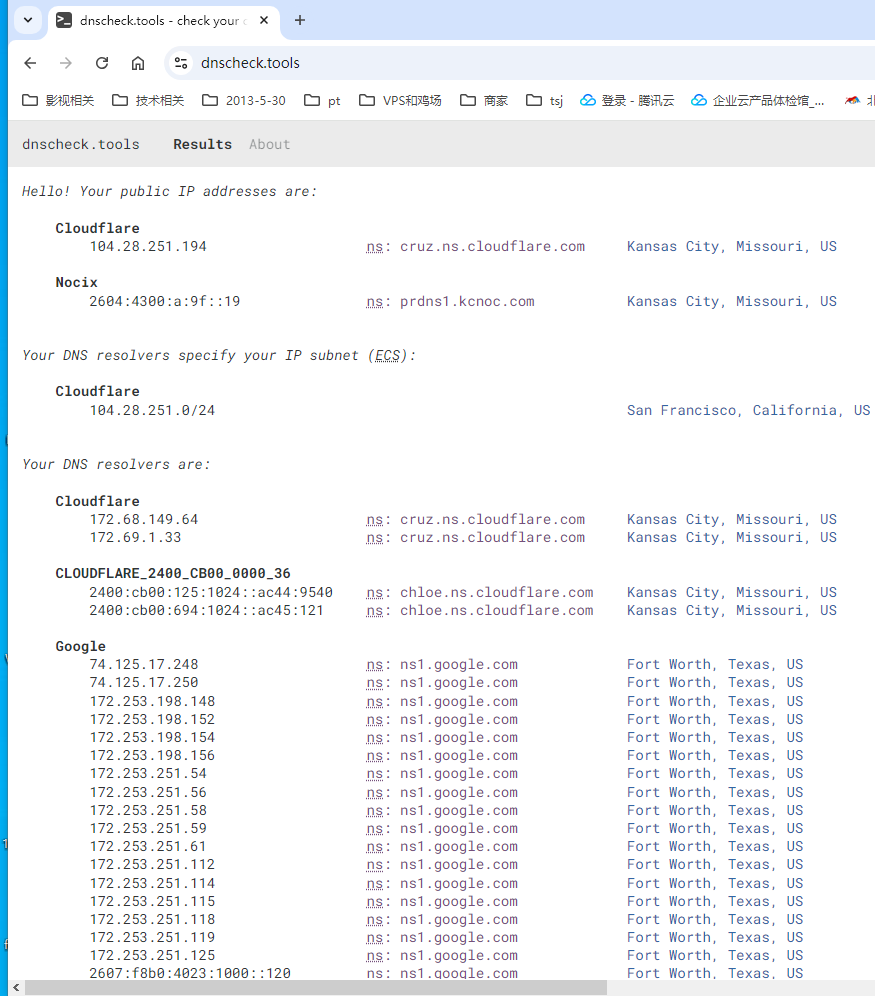Image resolution: width=875 pixels, height=996 pixels.
Task: Open site info icon in address bar
Action: coord(181,63)
